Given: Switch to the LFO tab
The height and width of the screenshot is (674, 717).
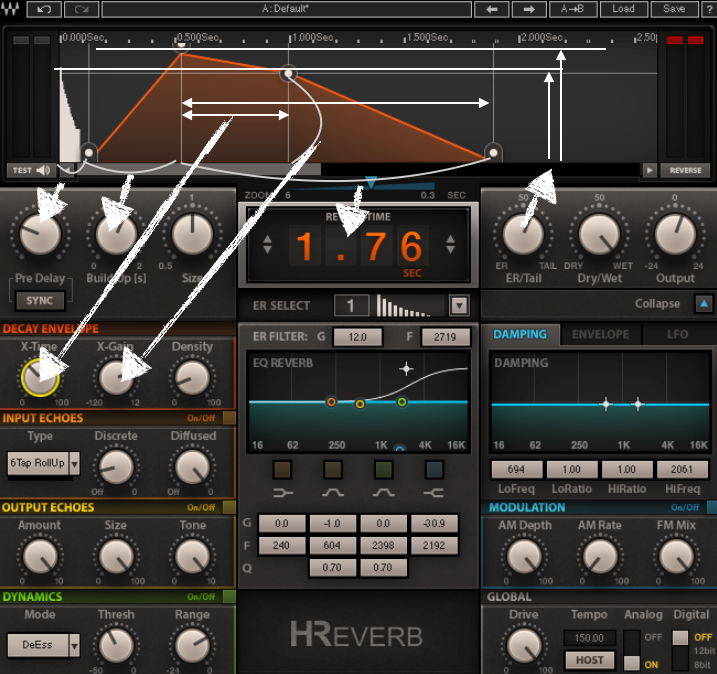Looking at the screenshot, I should [x=677, y=334].
